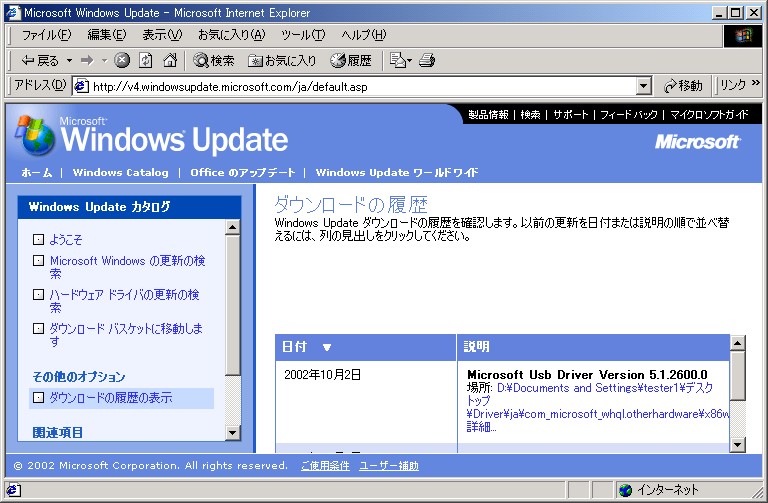This screenshot has width=768, height=503.
Task: Open the ツール(T) menu
Action: click(x=303, y=35)
